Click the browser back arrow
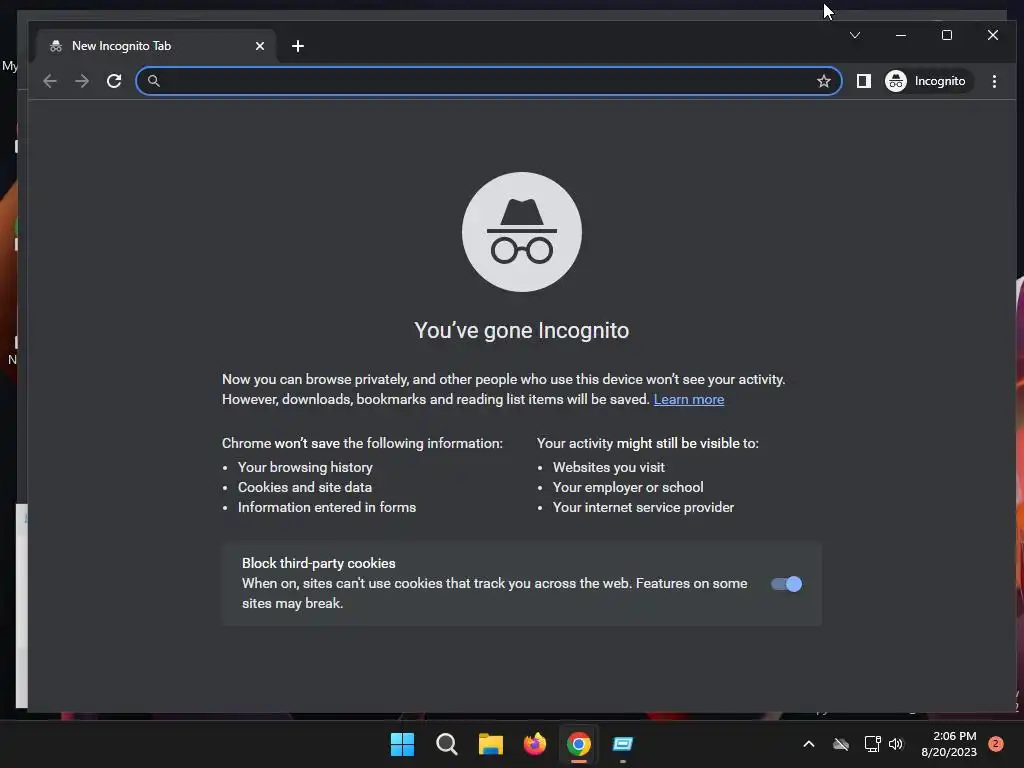The height and width of the screenshot is (768, 1024). pos(50,81)
